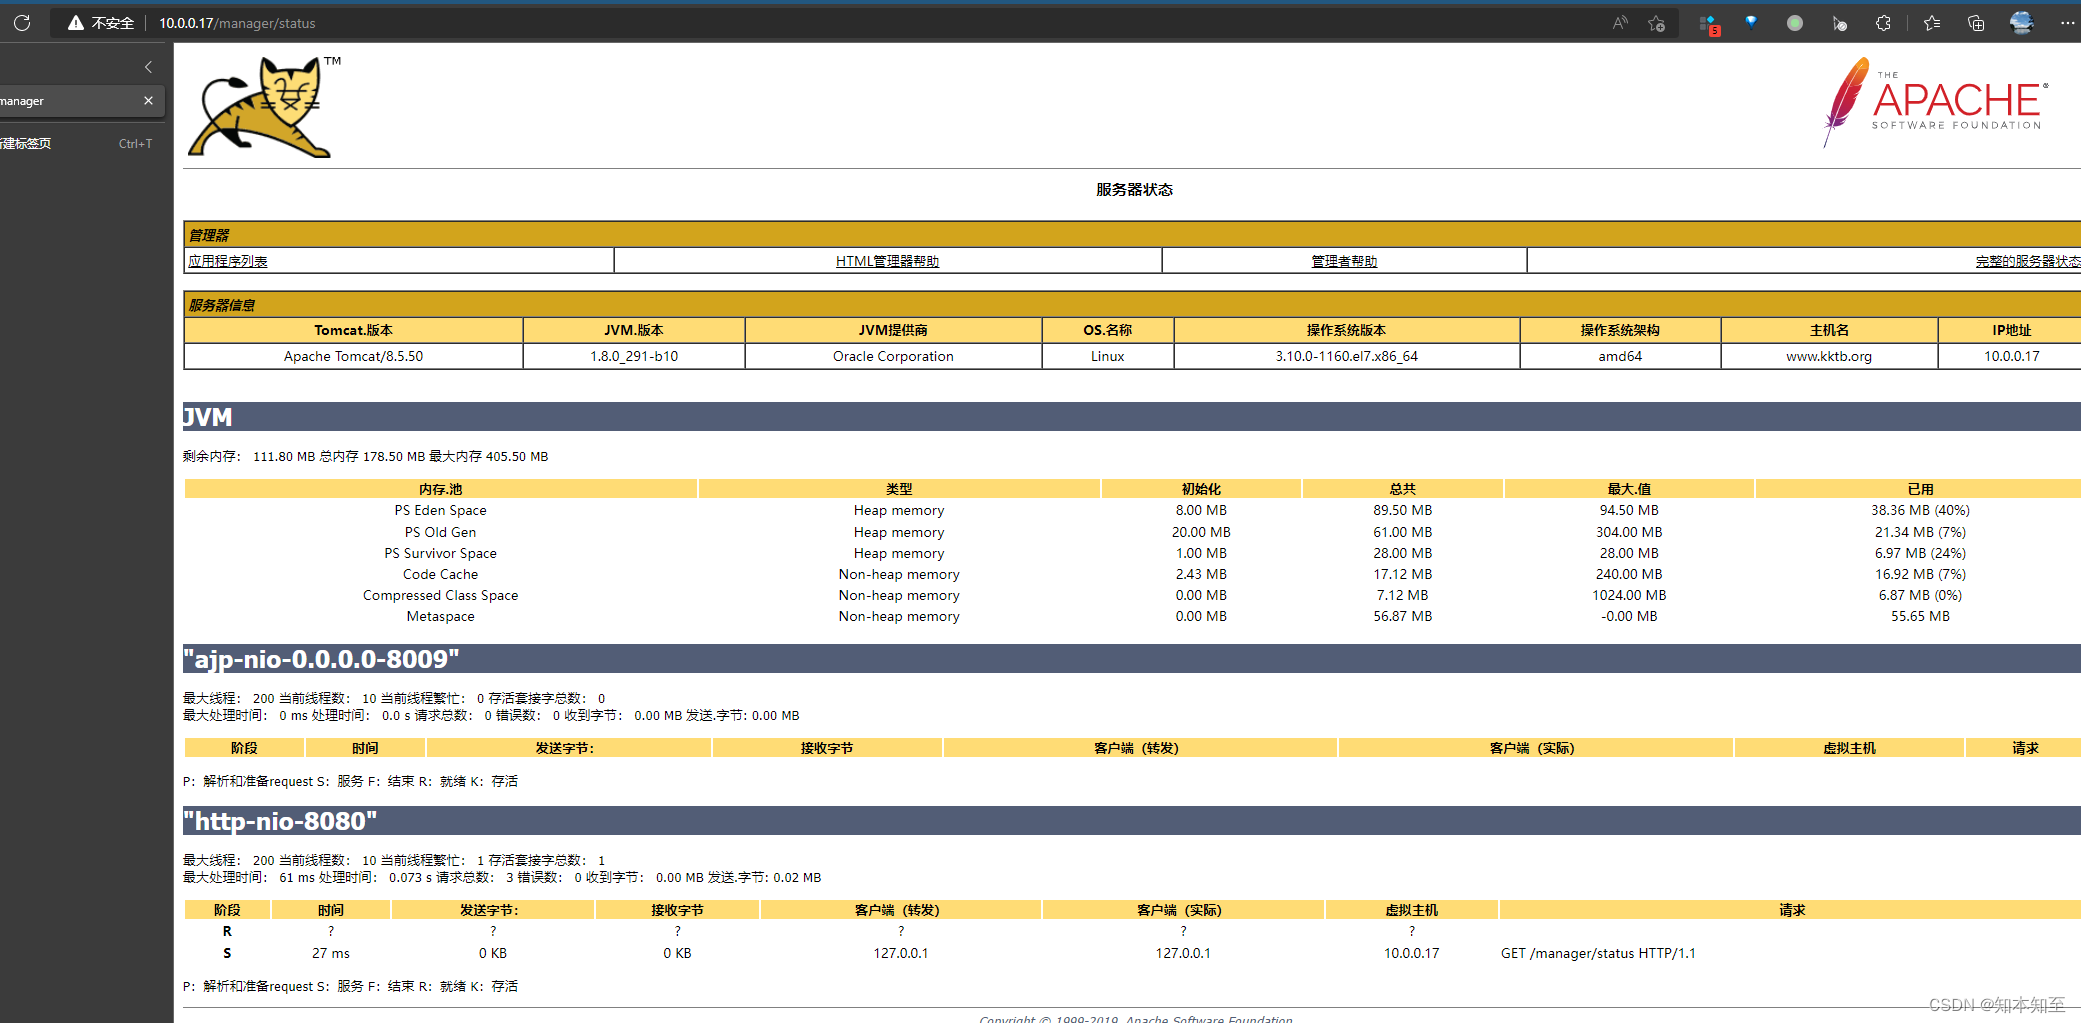Click the 剩余内存 111.80 MB summary line
Image resolution: width=2081 pixels, height=1023 pixels.
coord(365,456)
